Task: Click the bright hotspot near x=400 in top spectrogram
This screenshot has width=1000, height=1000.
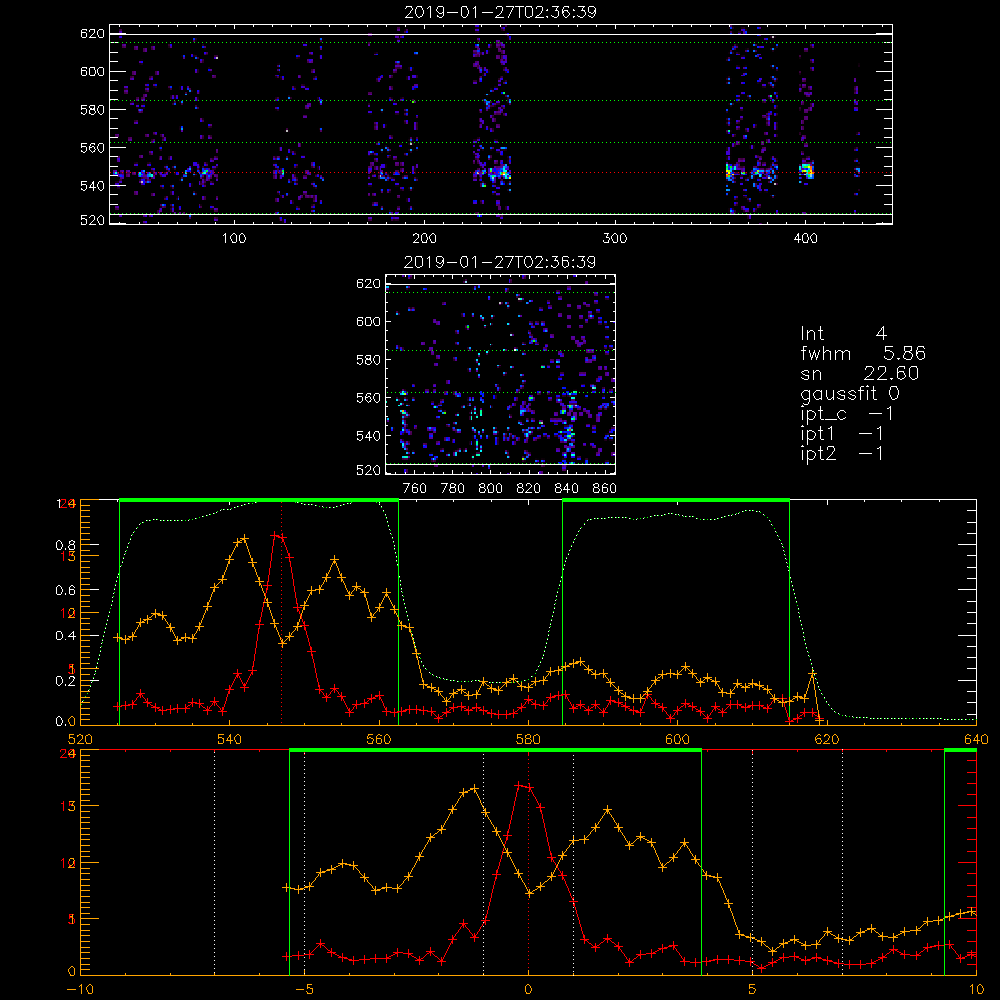Action: tap(806, 170)
